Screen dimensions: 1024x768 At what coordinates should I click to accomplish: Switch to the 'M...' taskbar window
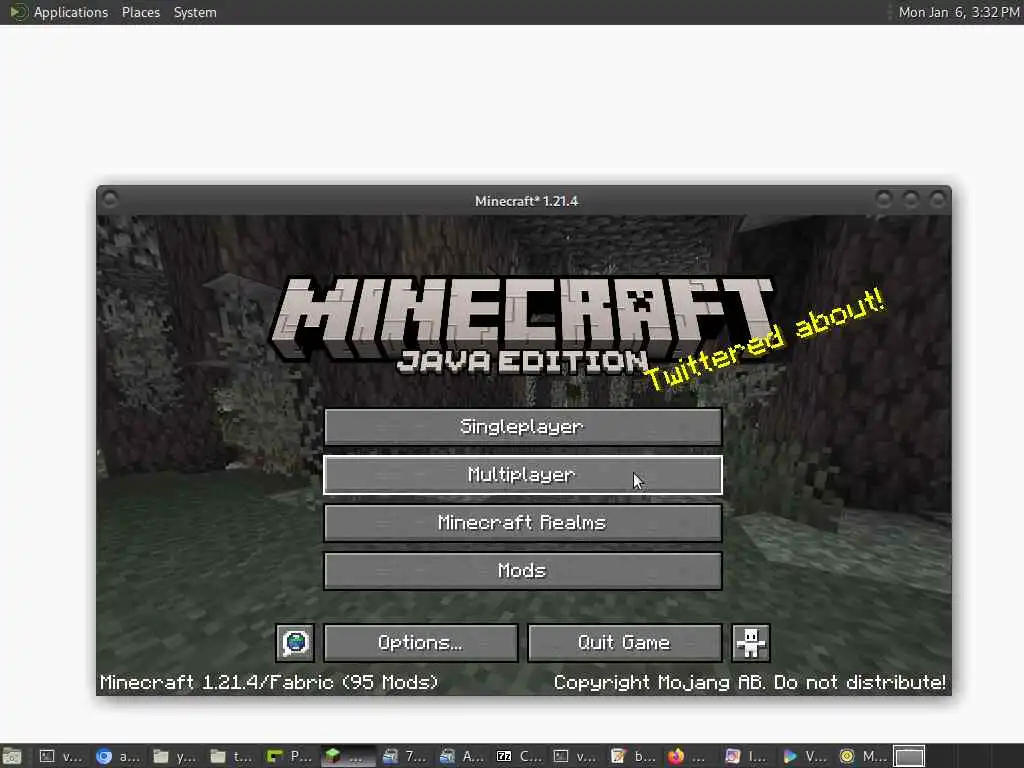pyautogui.click(x=861, y=756)
